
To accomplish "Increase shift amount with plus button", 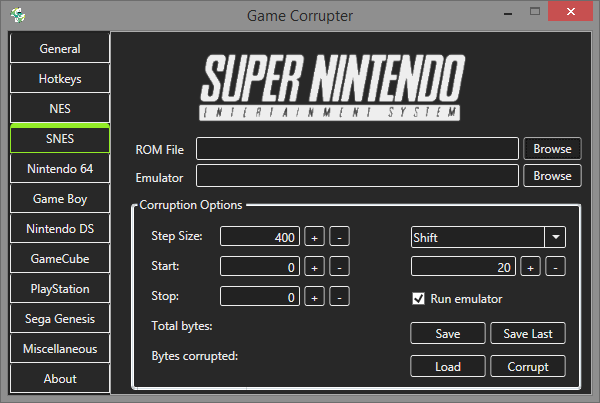I will click(530, 266).
